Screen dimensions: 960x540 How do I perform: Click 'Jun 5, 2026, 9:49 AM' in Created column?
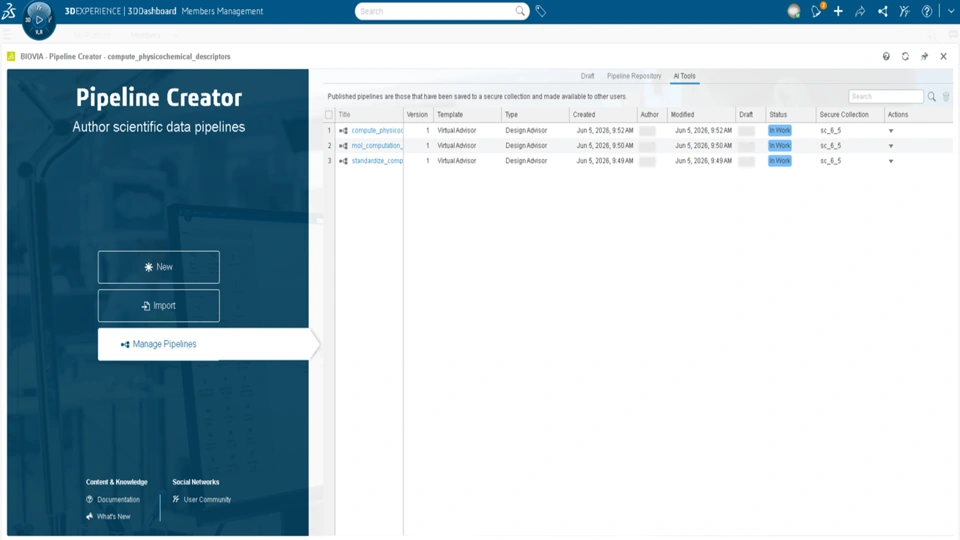605,161
